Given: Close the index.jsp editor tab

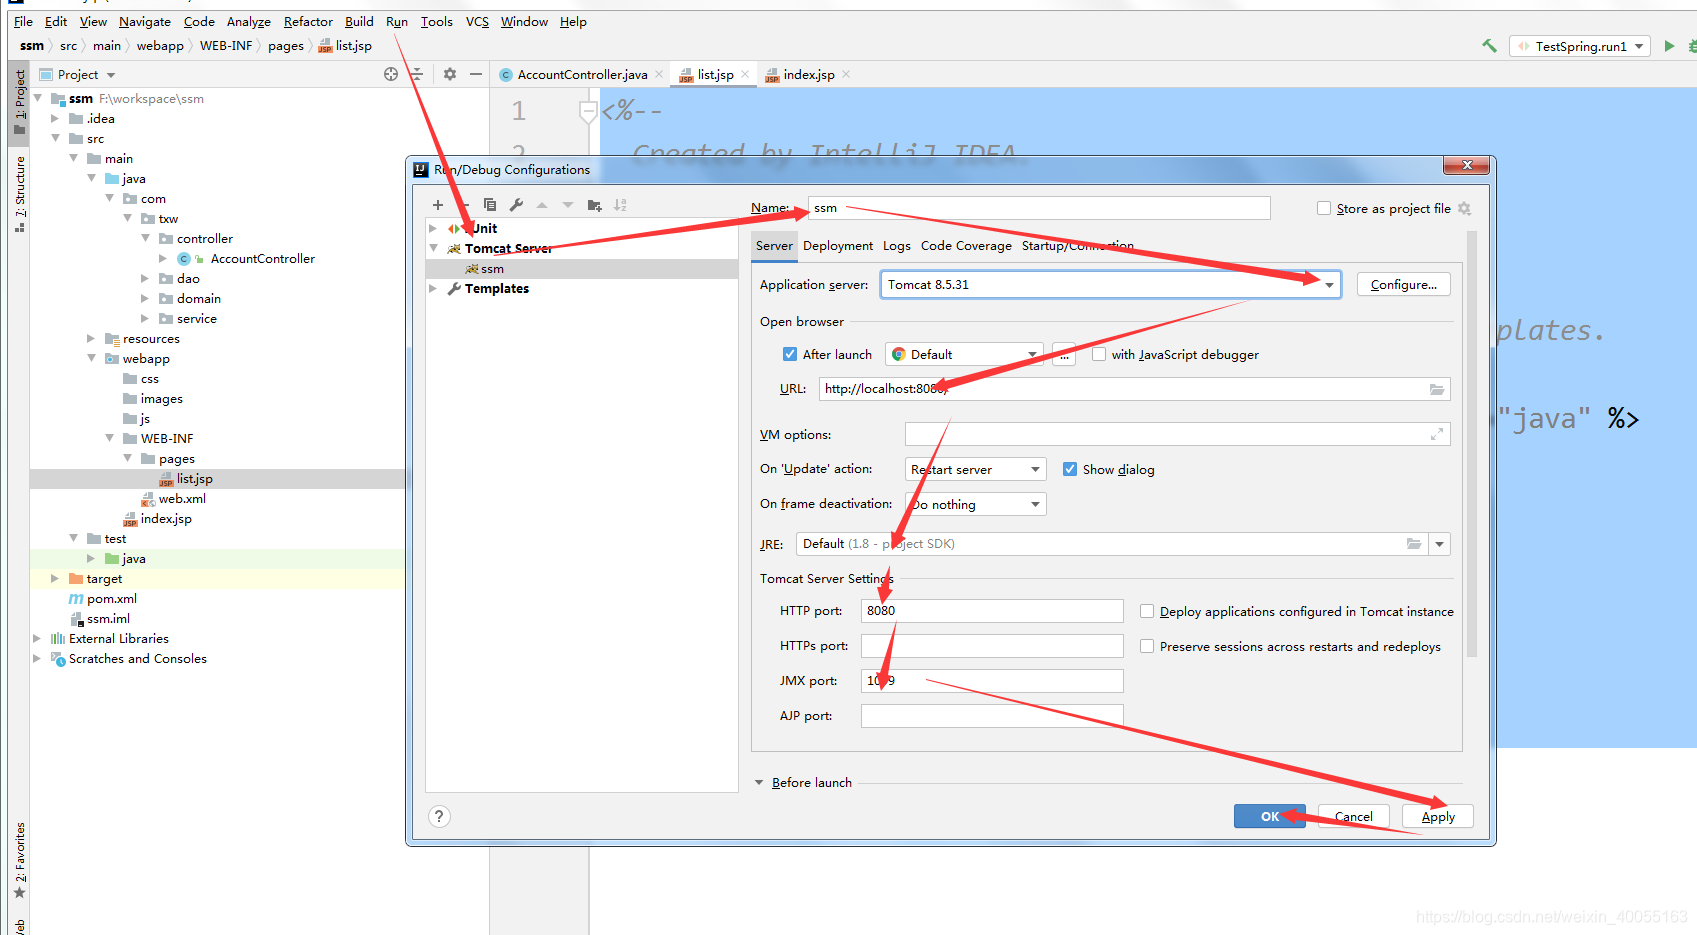Looking at the screenshot, I should (846, 74).
